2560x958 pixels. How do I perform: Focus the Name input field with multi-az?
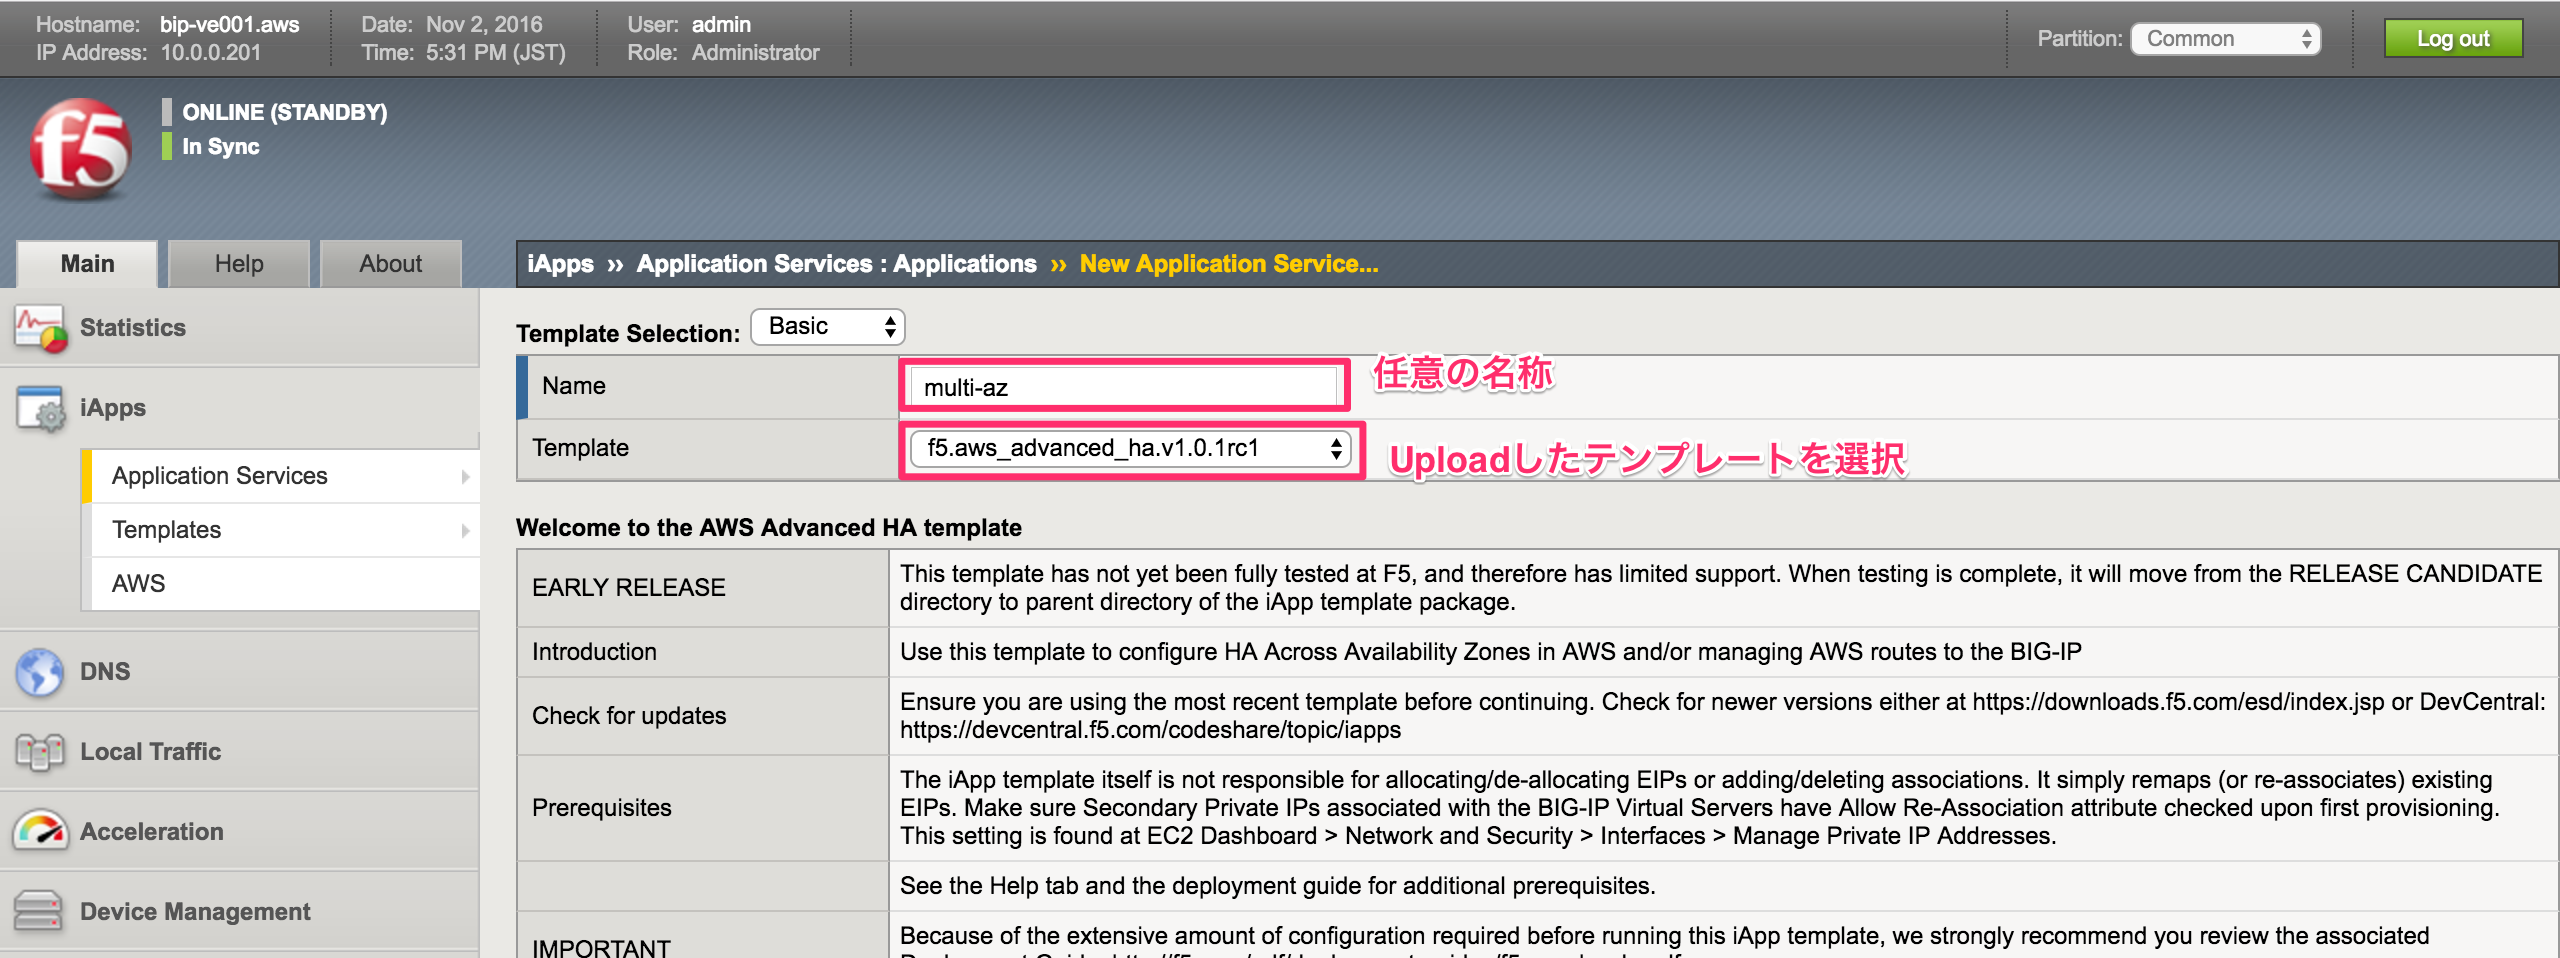tap(1124, 387)
